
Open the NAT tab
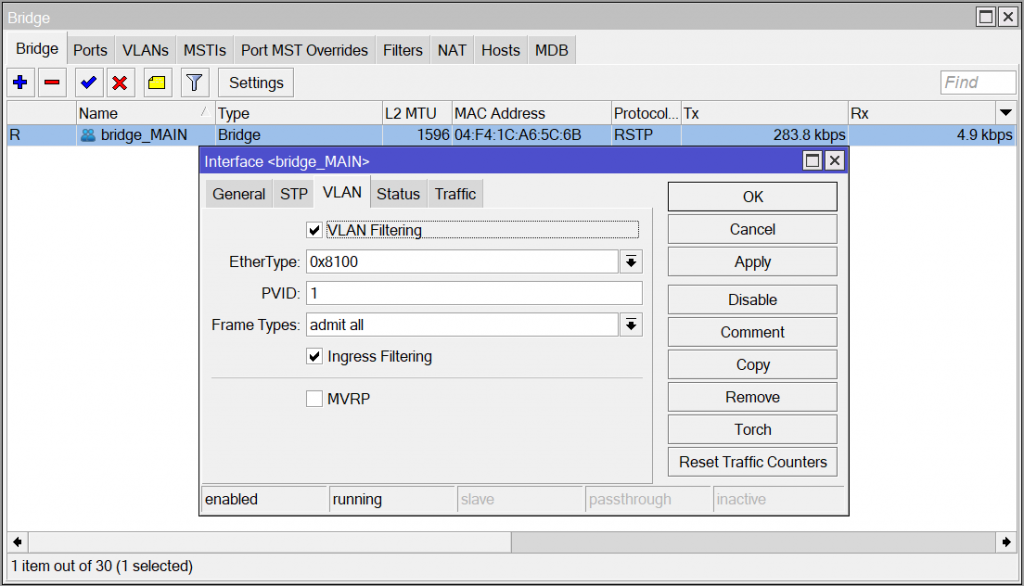click(x=452, y=50)
